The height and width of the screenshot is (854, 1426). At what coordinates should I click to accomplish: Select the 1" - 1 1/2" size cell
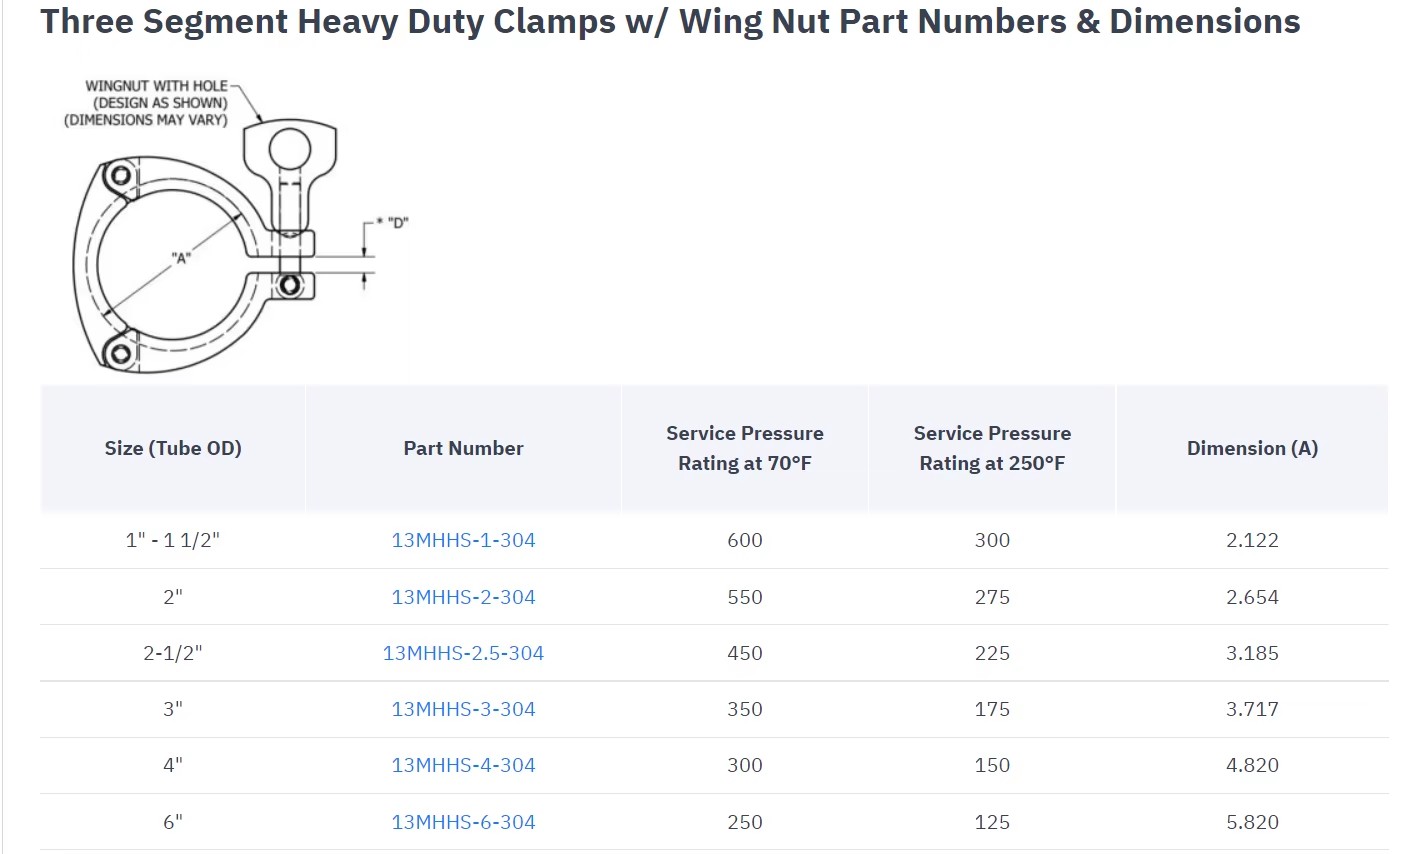point(173,540)
